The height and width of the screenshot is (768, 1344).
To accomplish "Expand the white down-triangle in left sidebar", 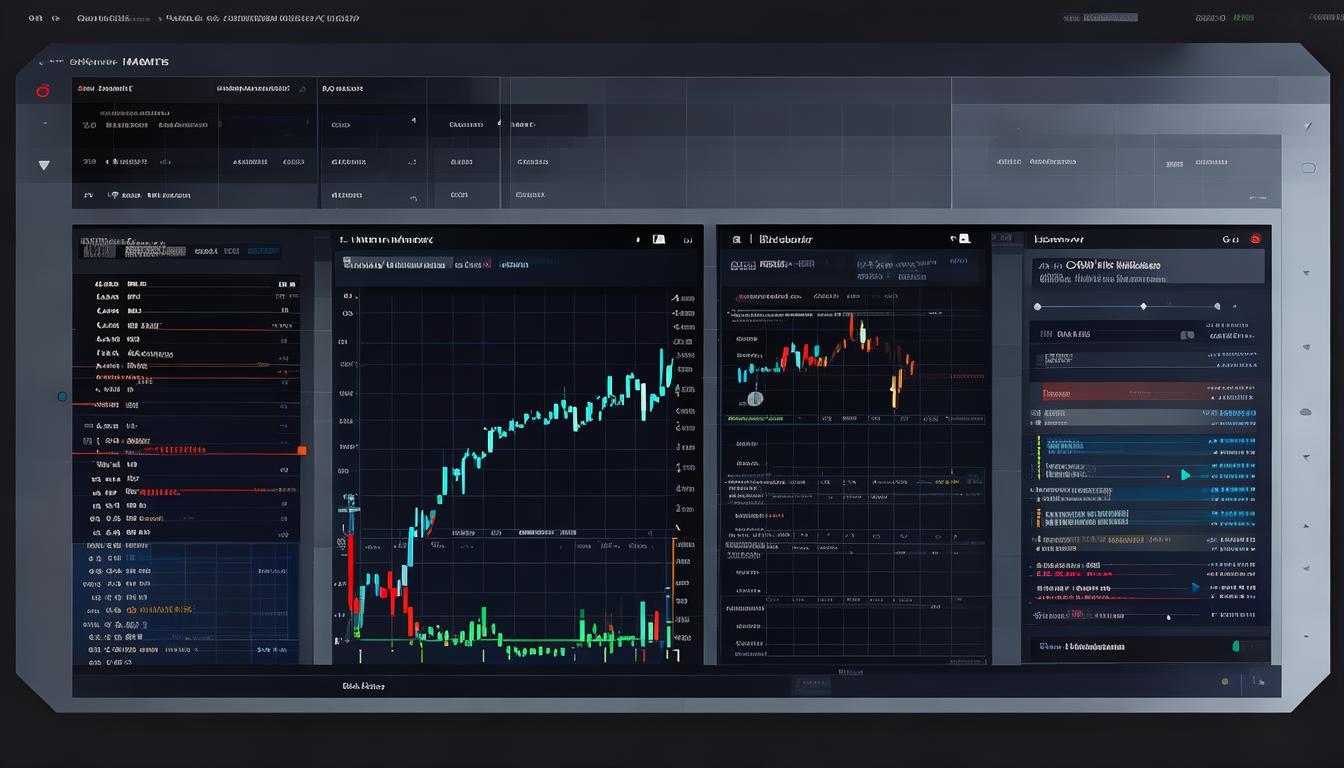I will click(x=43, y=165).
